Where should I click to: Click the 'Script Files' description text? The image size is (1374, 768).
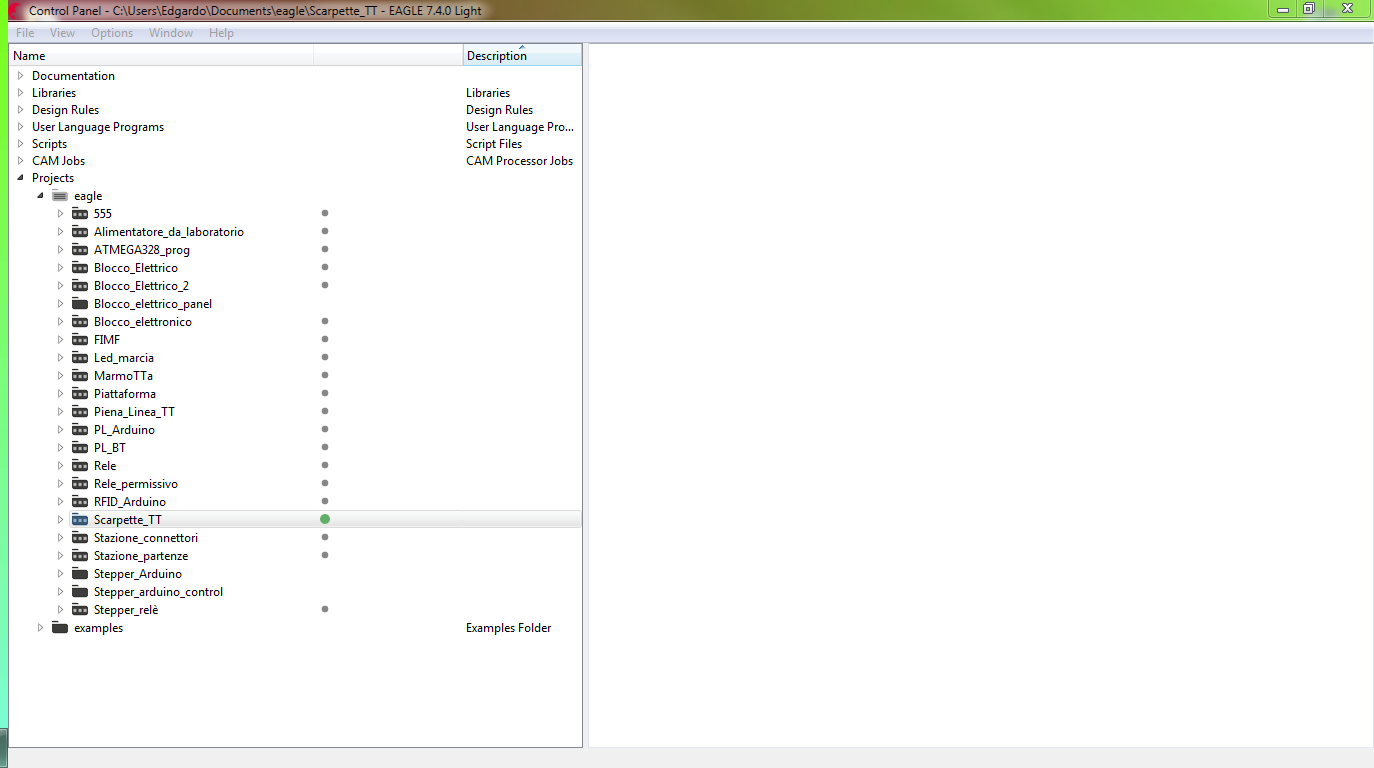click(x=494, y=144)
